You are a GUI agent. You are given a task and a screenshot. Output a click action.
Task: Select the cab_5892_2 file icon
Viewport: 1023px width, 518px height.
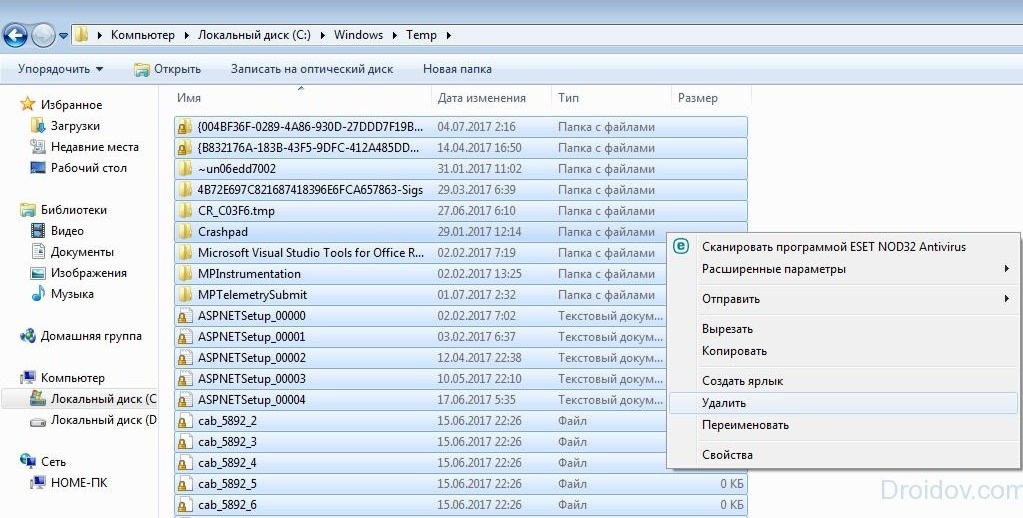coord(185,421)
